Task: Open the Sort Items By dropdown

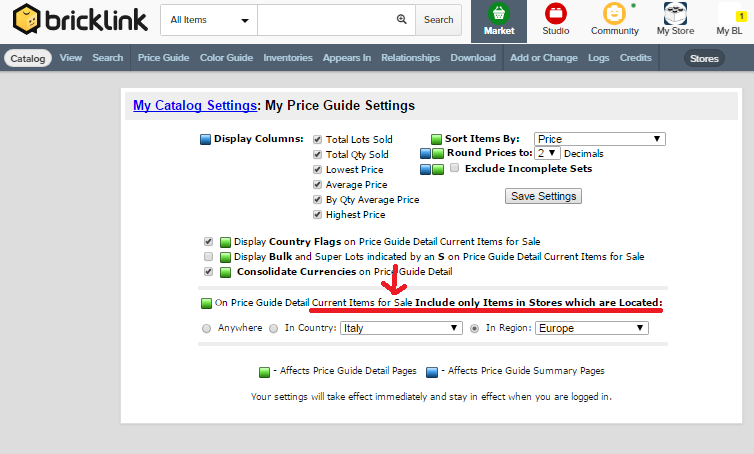Action: coord(600,139)
